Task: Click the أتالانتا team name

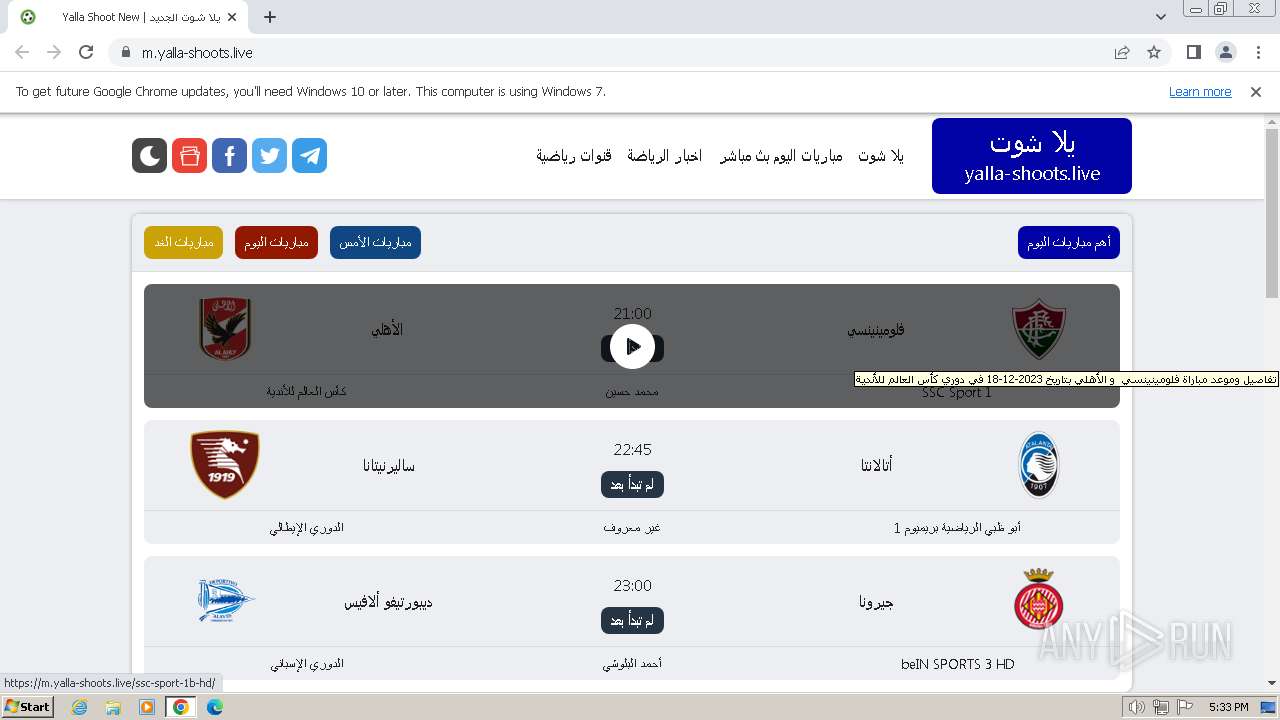Action: (x=876, y=465)
